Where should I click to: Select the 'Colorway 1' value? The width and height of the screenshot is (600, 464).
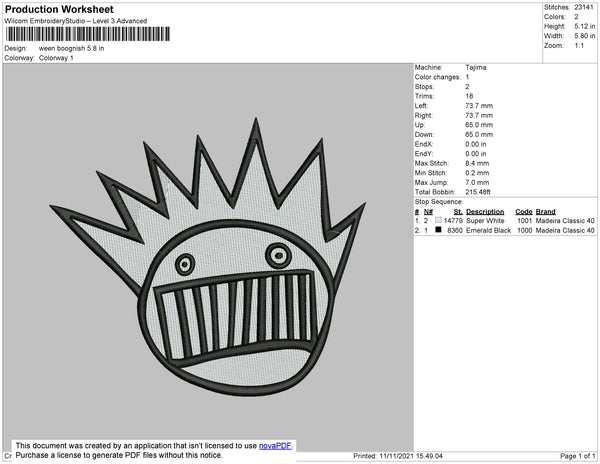tap(56, 58)
